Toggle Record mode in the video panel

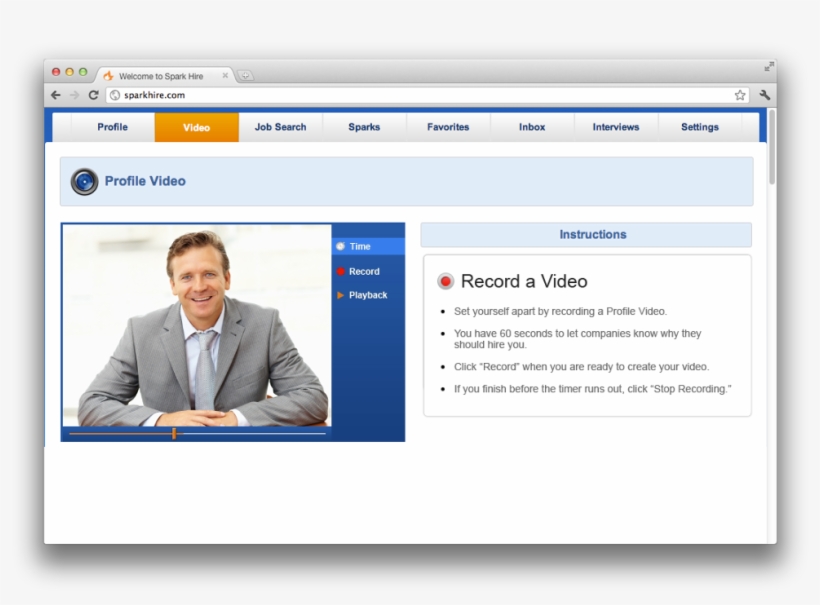tap(363, 271)
